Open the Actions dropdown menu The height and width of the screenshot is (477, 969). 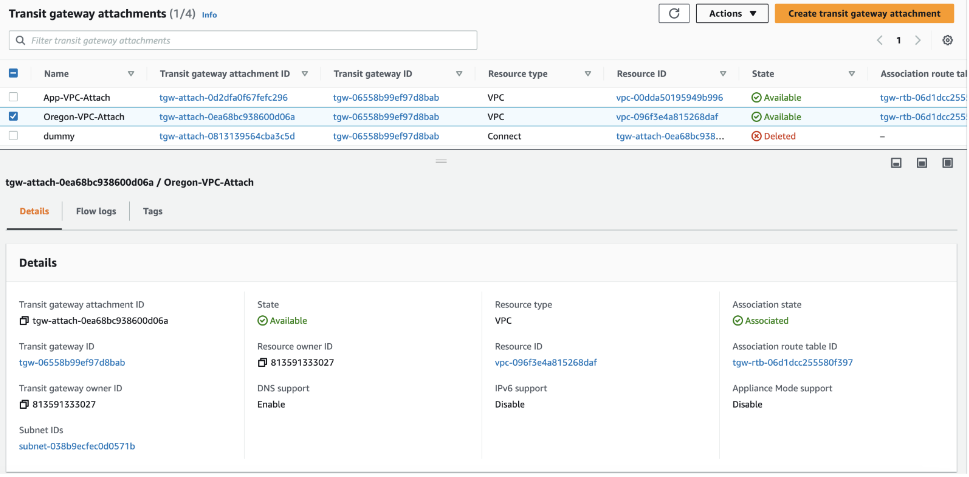click(732, 13)
